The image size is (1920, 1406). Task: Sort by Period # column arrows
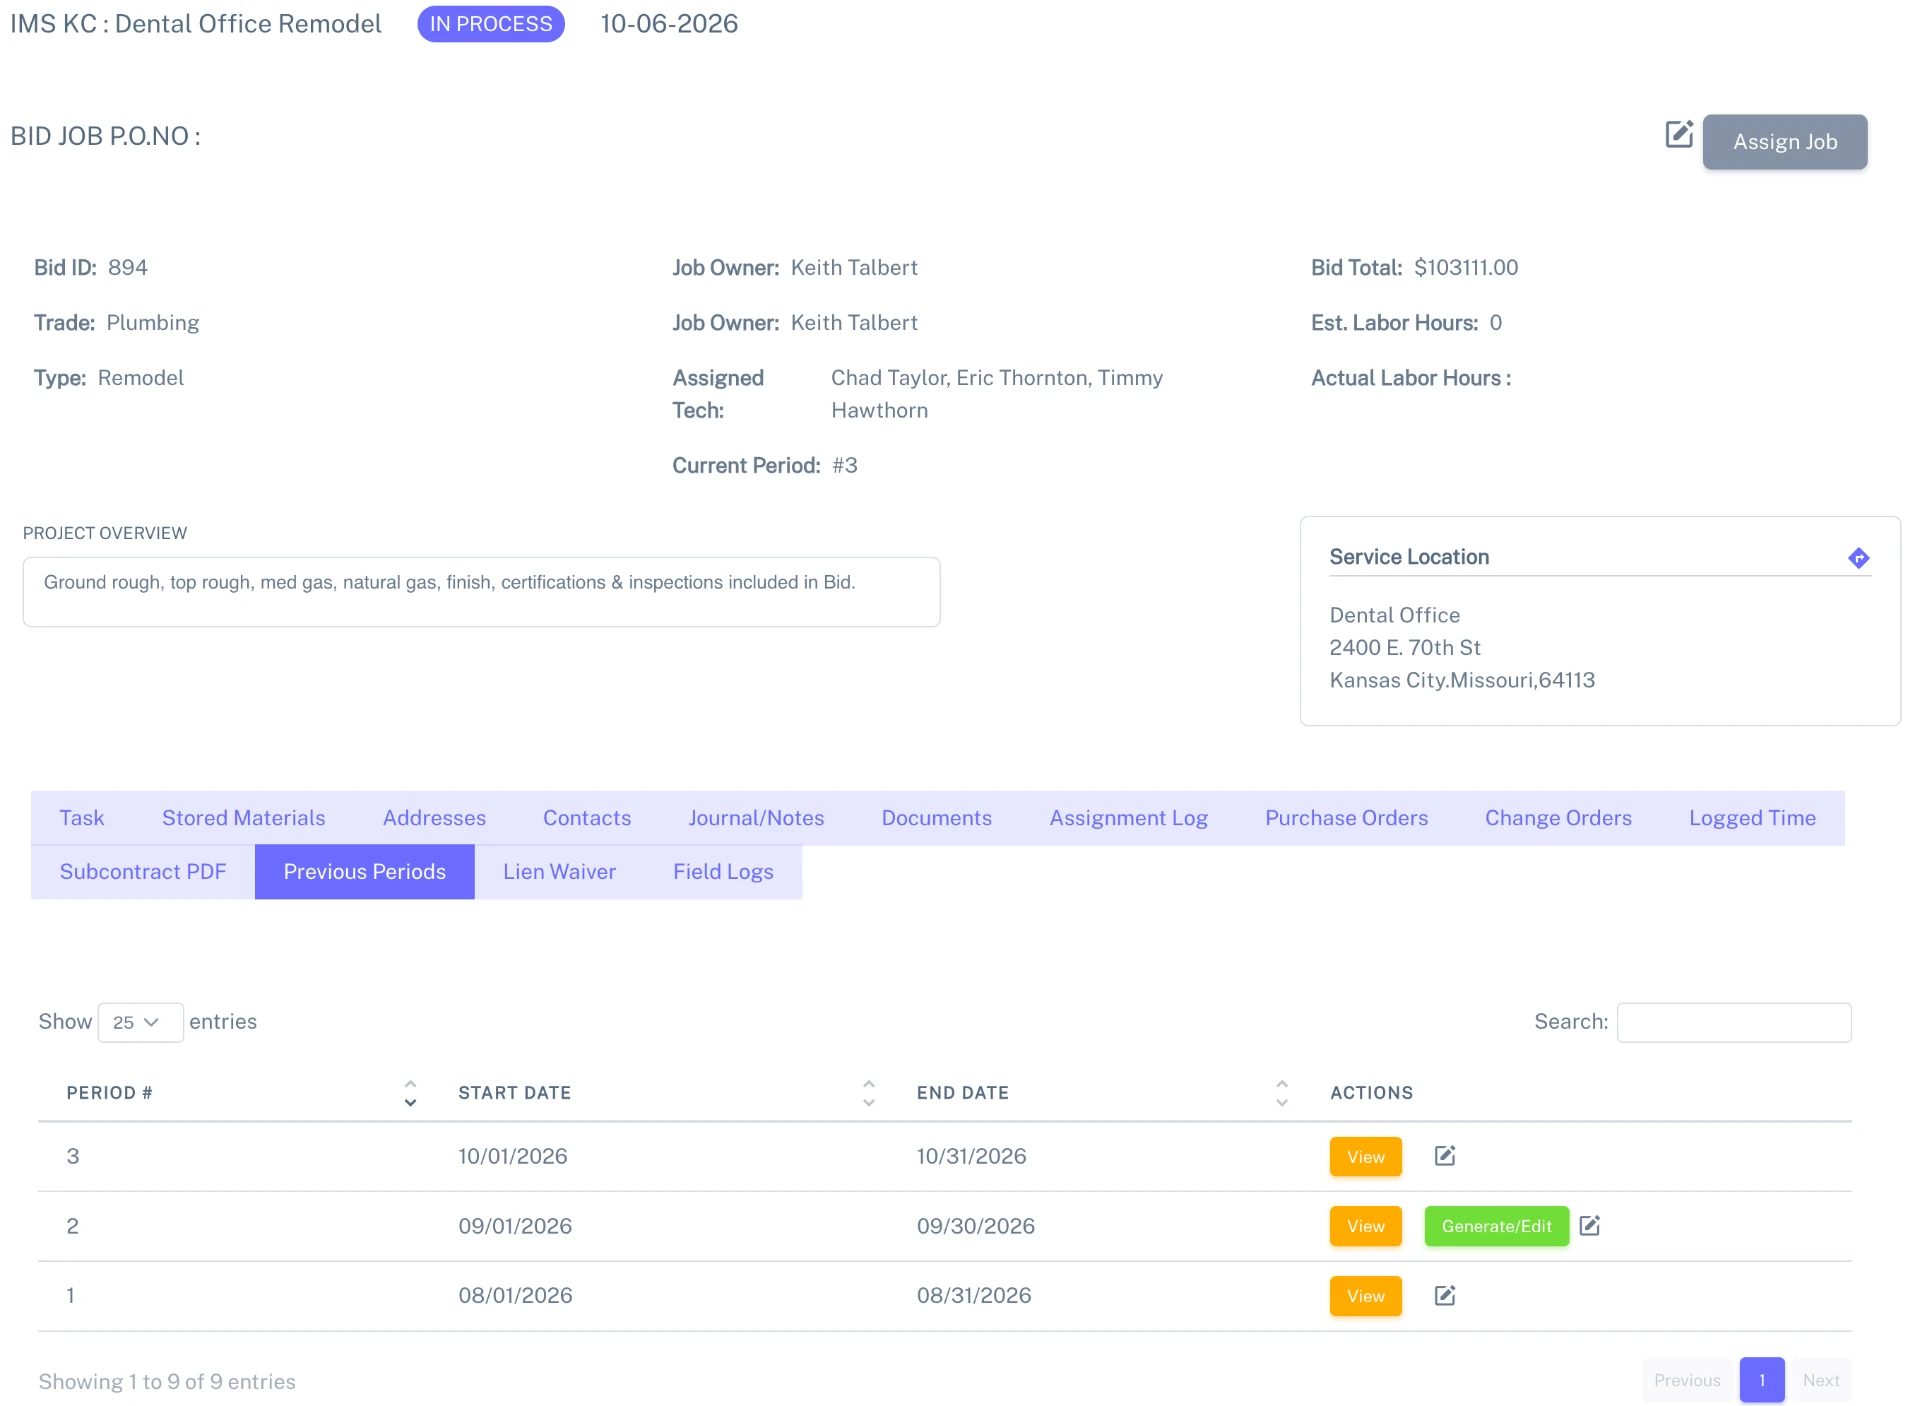coord(410,1093)
